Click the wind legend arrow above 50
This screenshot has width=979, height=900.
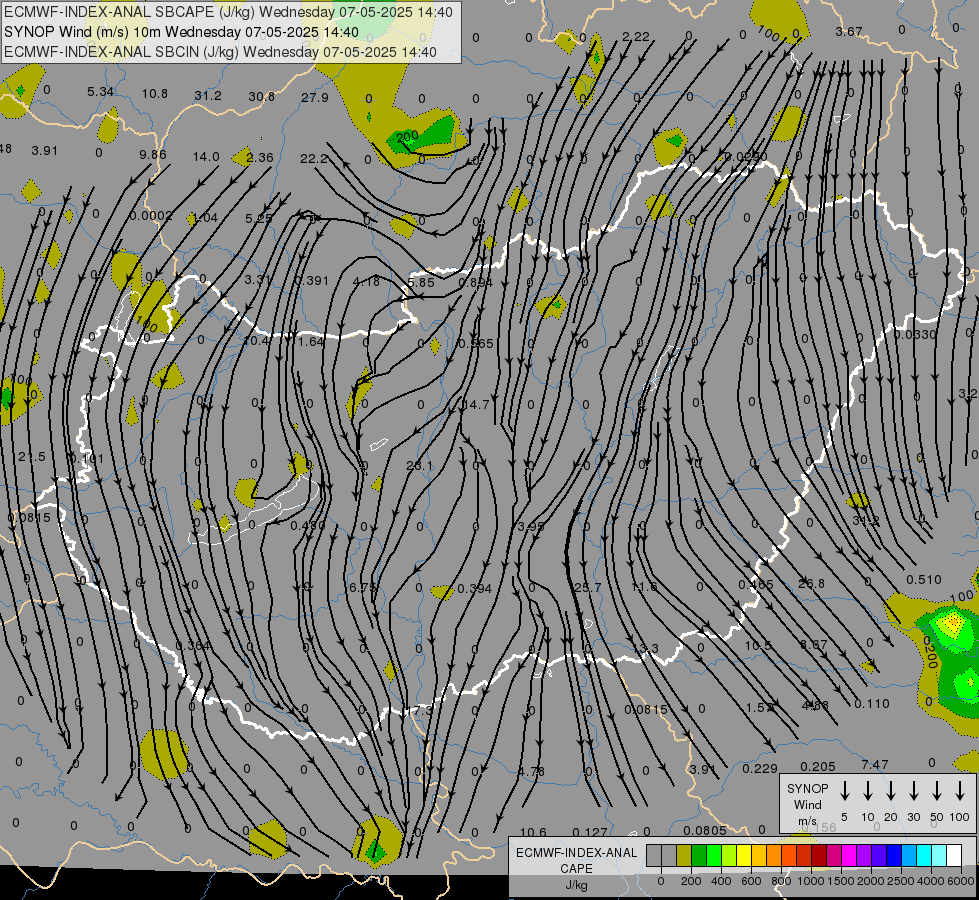point(937,791)
